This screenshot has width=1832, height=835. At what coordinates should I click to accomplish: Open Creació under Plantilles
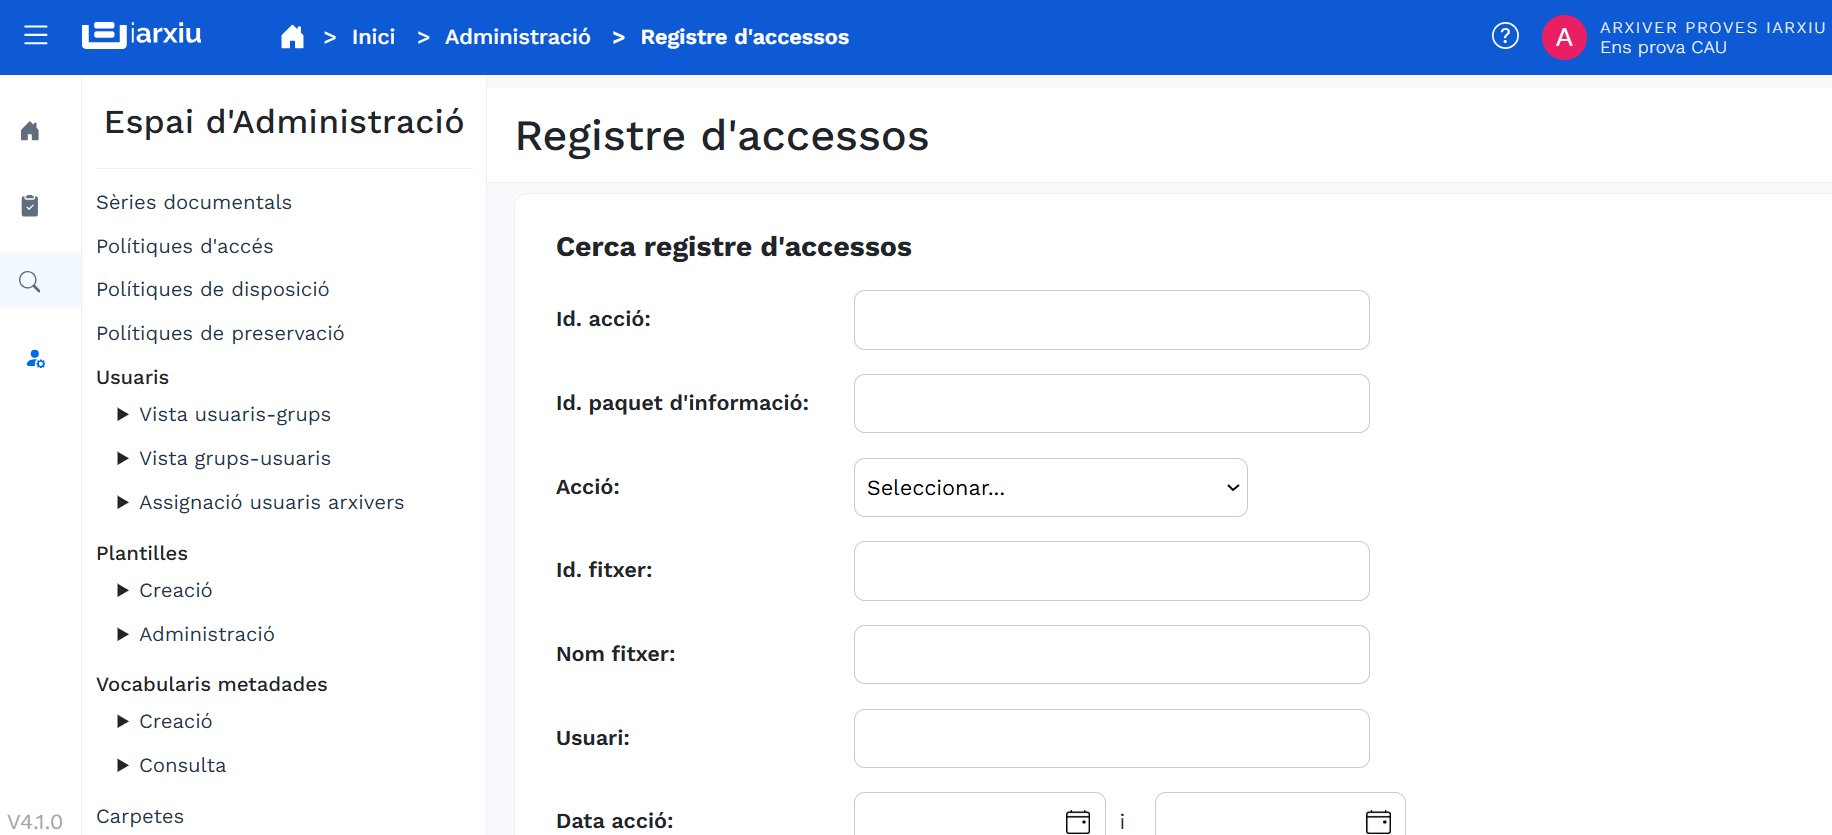[176, 590]
